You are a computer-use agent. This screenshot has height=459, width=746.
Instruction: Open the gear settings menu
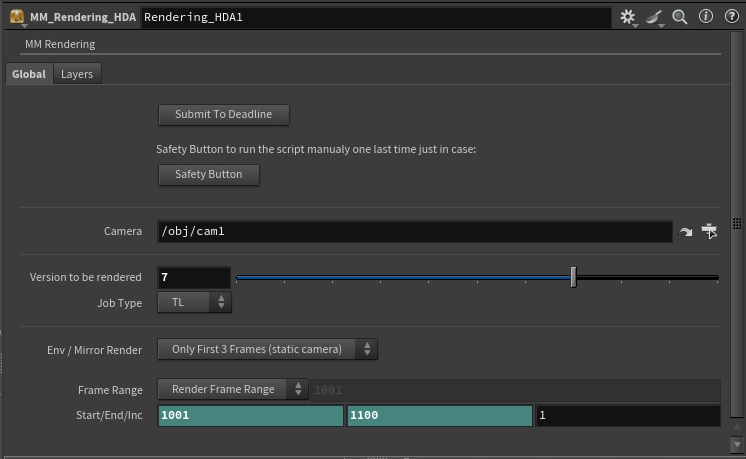coord(628,17)
